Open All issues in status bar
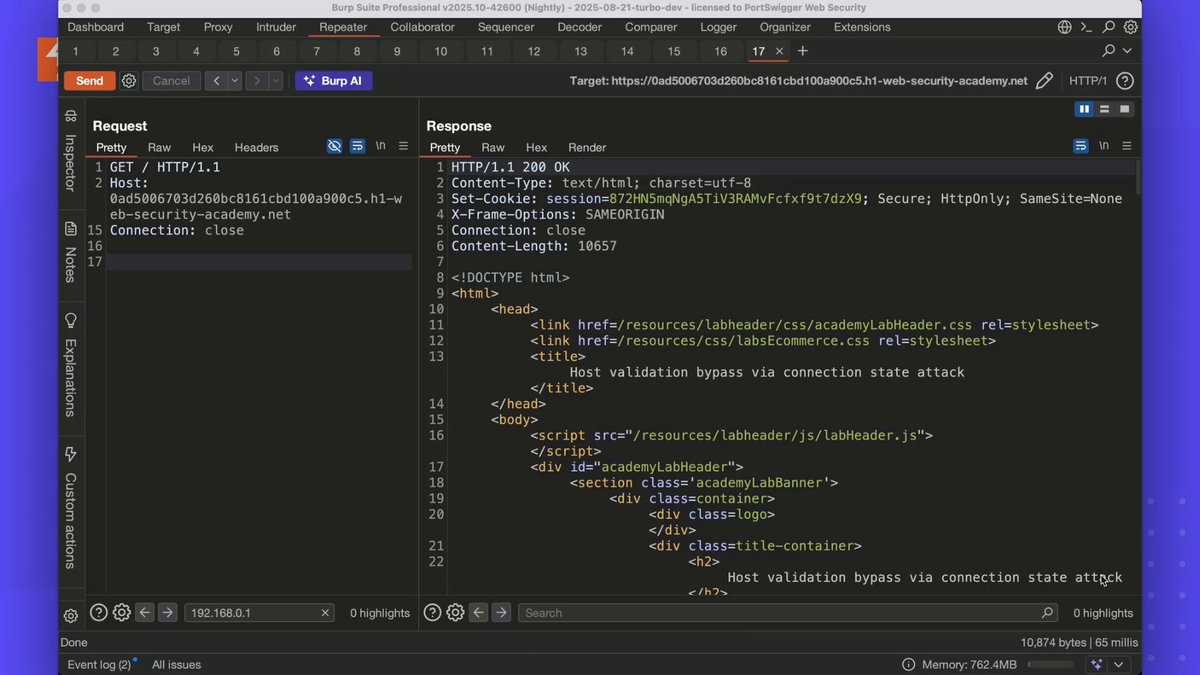This screenshot has width=1200, height=675. click(x=177, y=665)
